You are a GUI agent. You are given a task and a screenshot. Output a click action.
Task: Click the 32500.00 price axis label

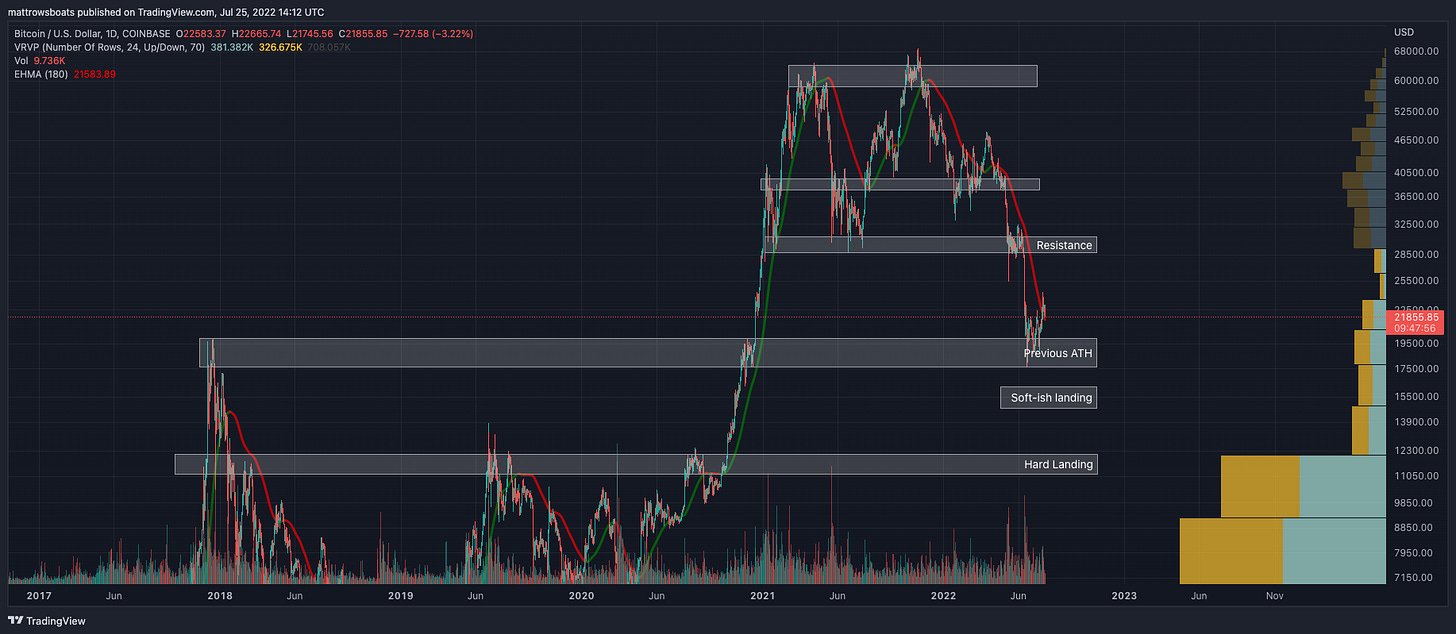[1416, 226]
